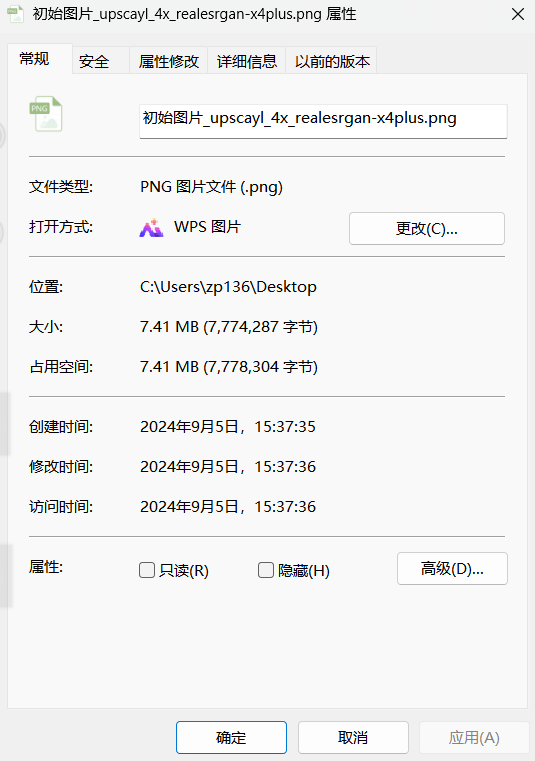Click the 取消 button

pyautogui.click(x=353, y=738)
